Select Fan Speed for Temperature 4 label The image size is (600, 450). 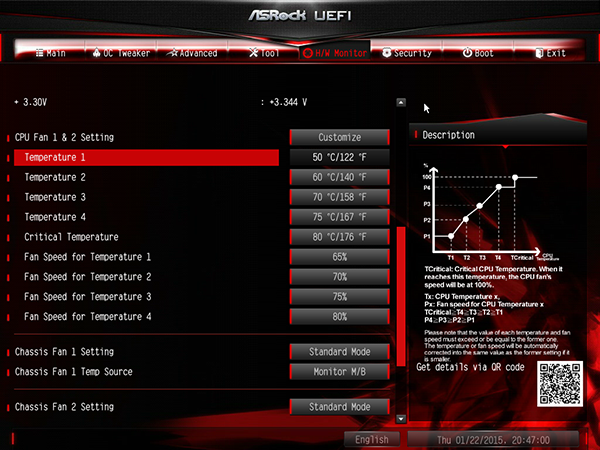87,316
